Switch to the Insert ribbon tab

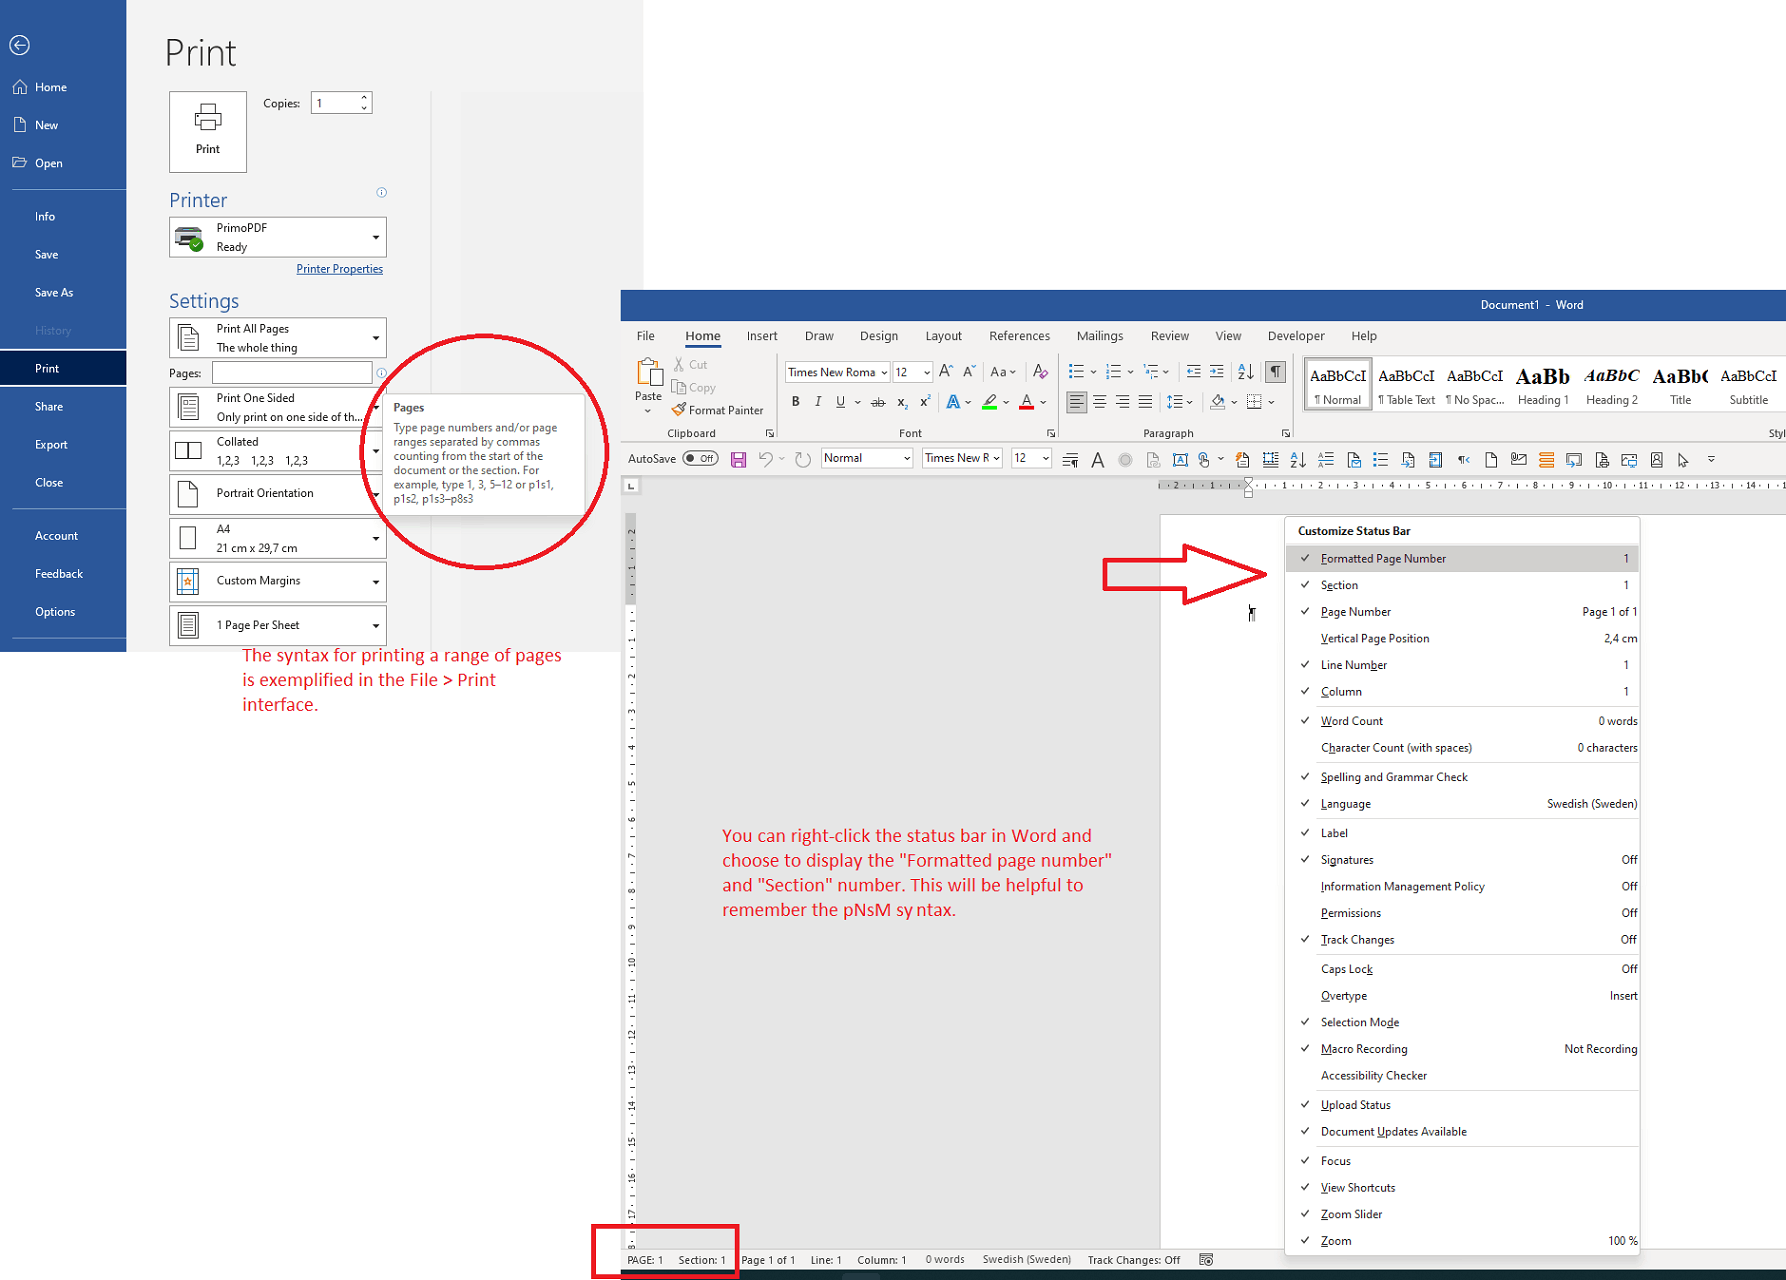[762, 336]
